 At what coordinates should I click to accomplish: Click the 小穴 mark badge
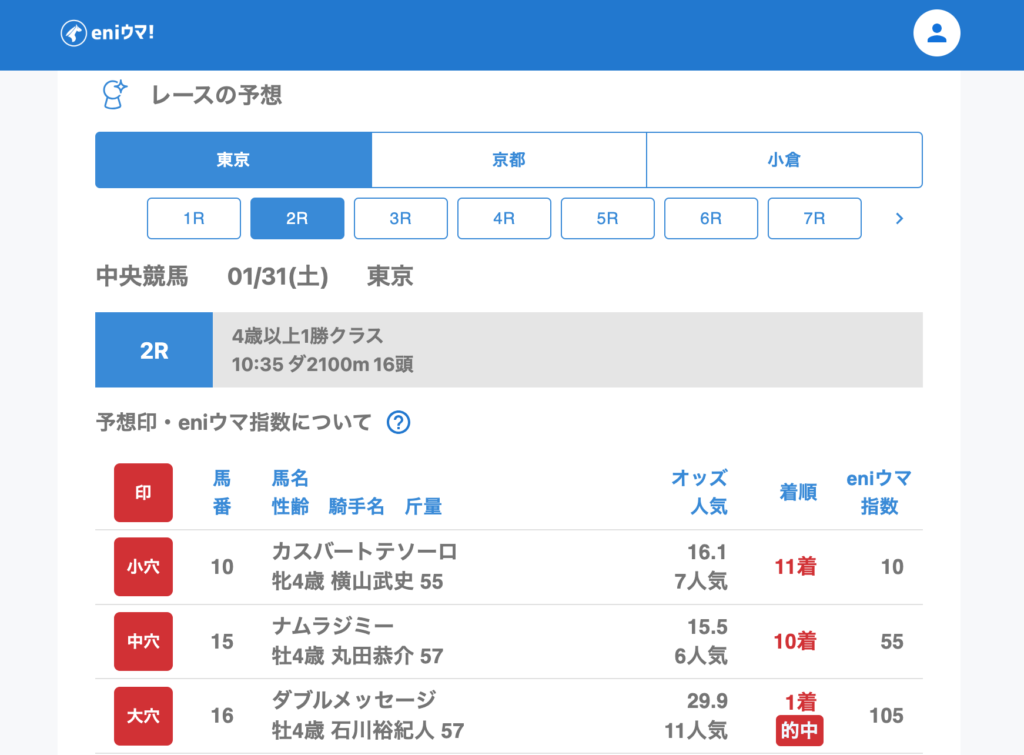point(143,567)
